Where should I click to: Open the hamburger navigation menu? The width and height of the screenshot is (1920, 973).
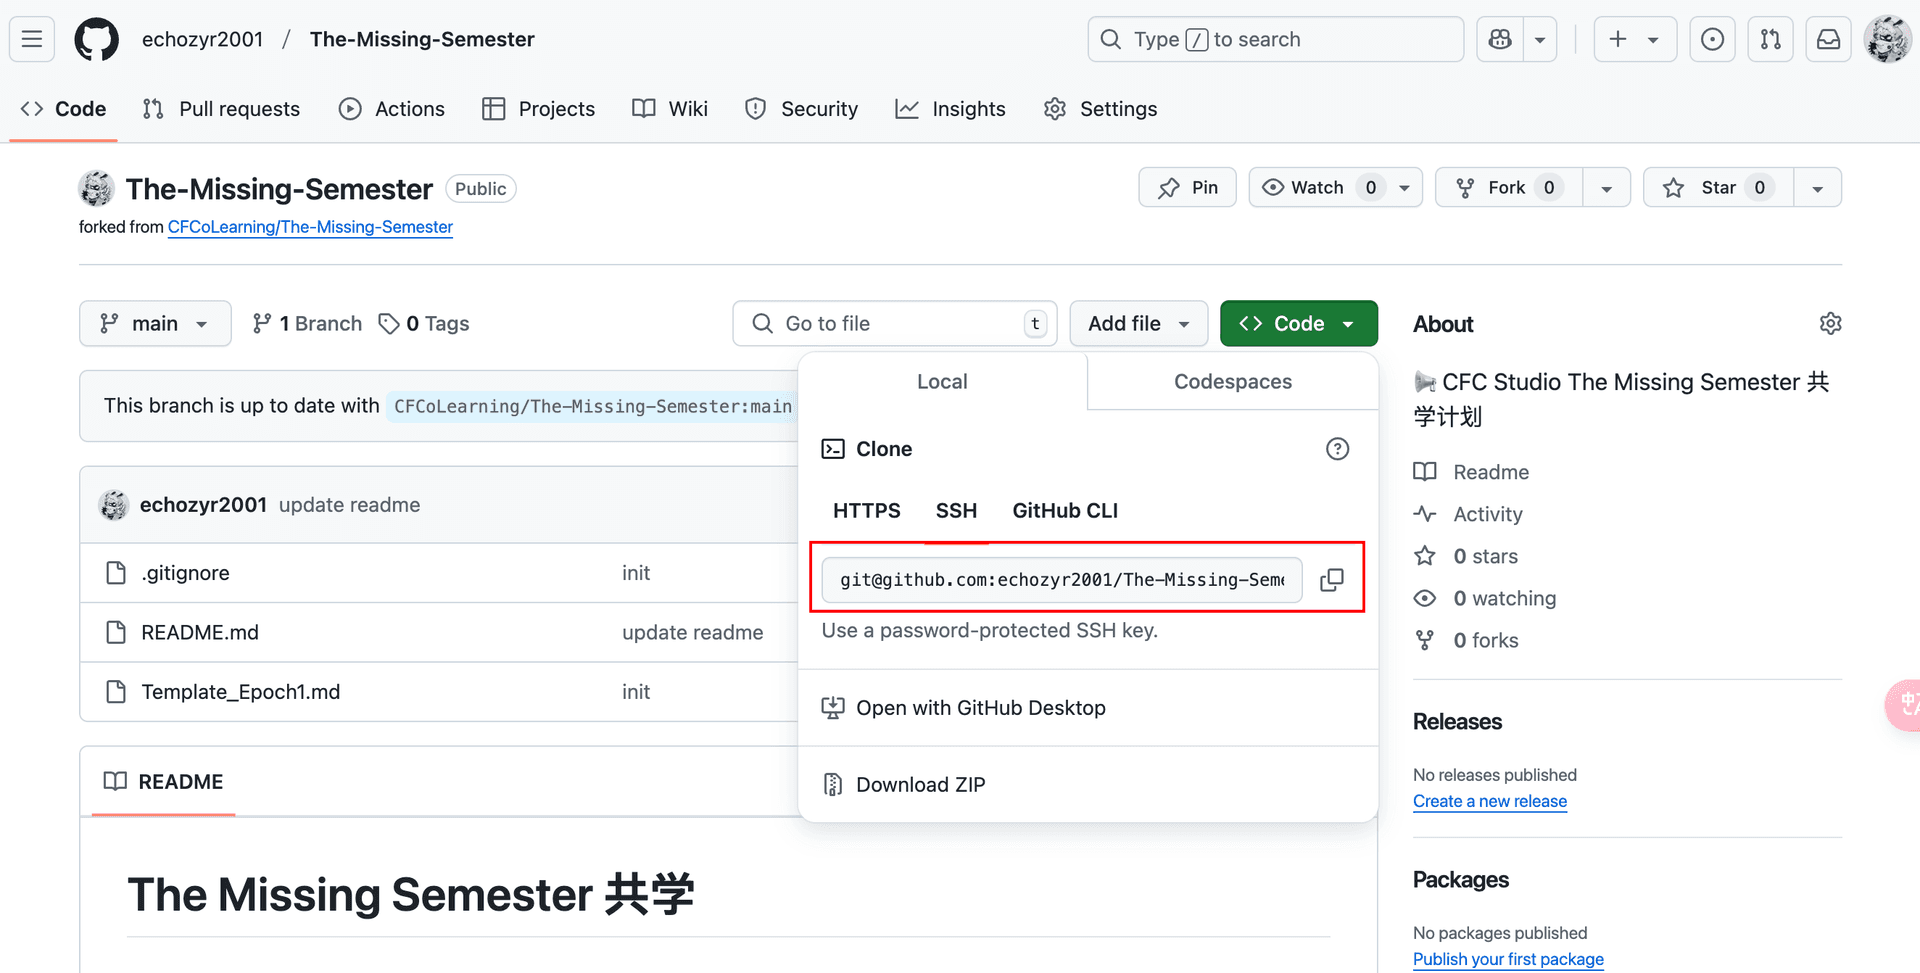(32, 39)
